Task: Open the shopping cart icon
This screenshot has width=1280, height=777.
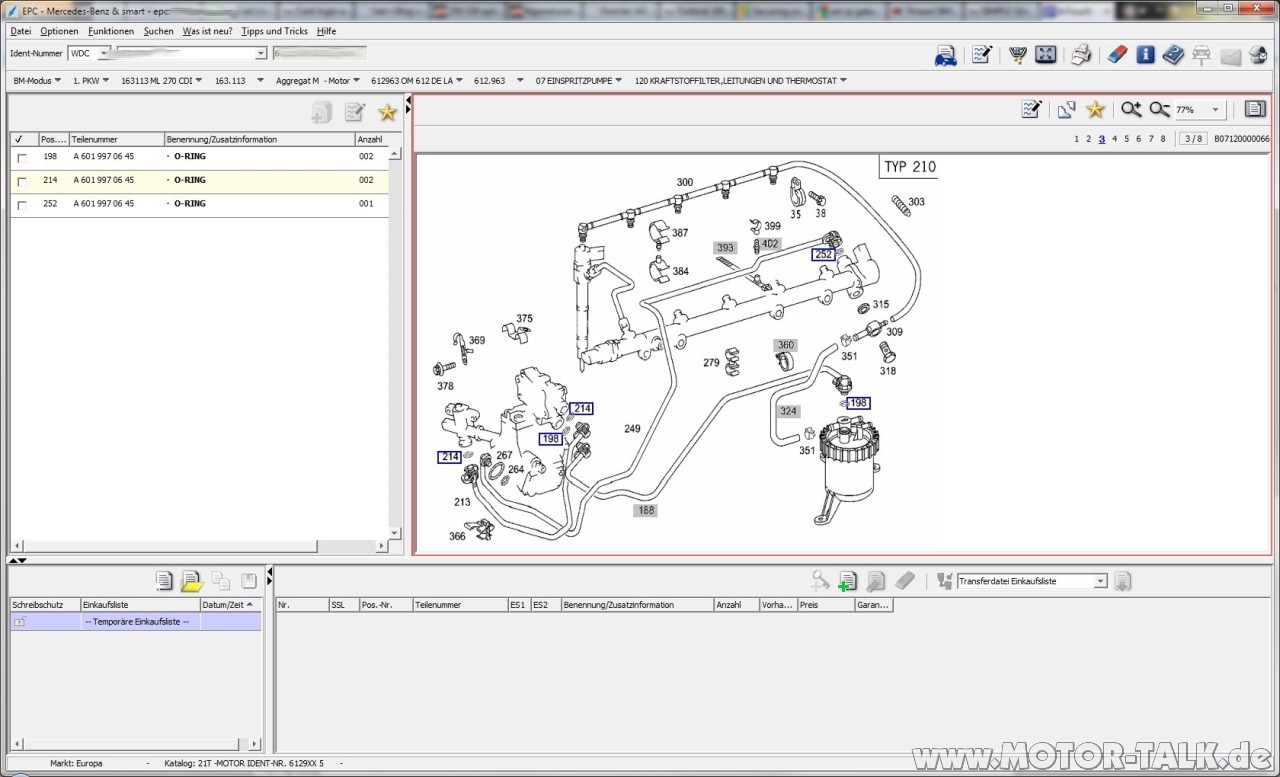Action: point(1018,55)
